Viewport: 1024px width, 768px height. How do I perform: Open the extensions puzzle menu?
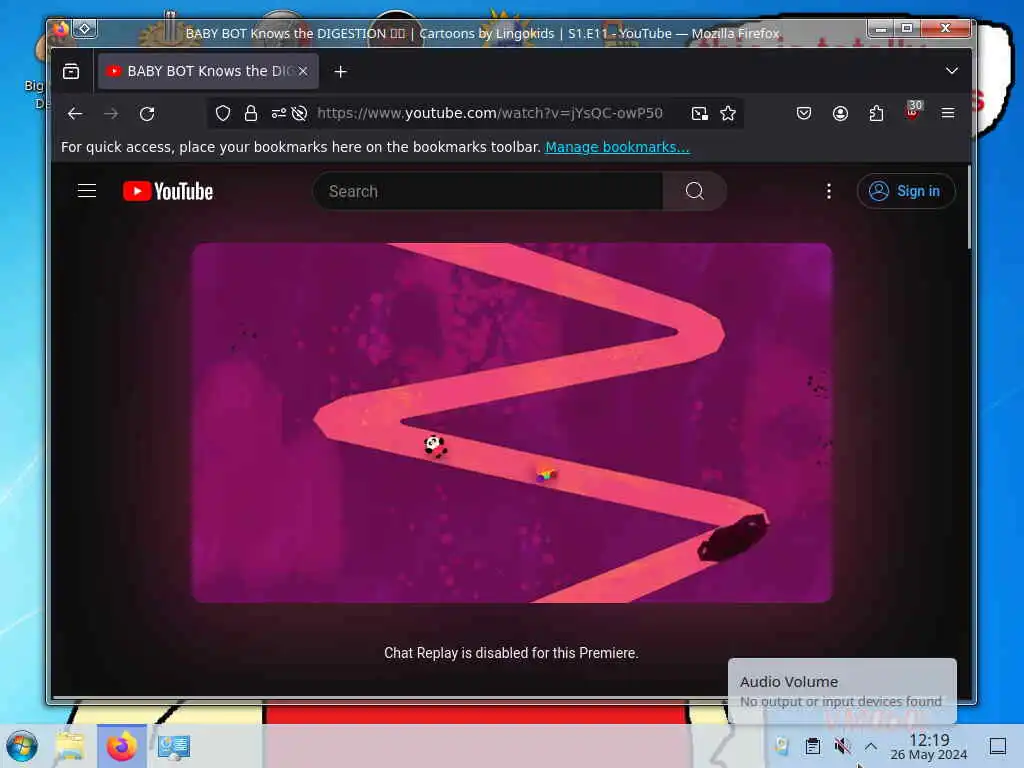point(876,114)
